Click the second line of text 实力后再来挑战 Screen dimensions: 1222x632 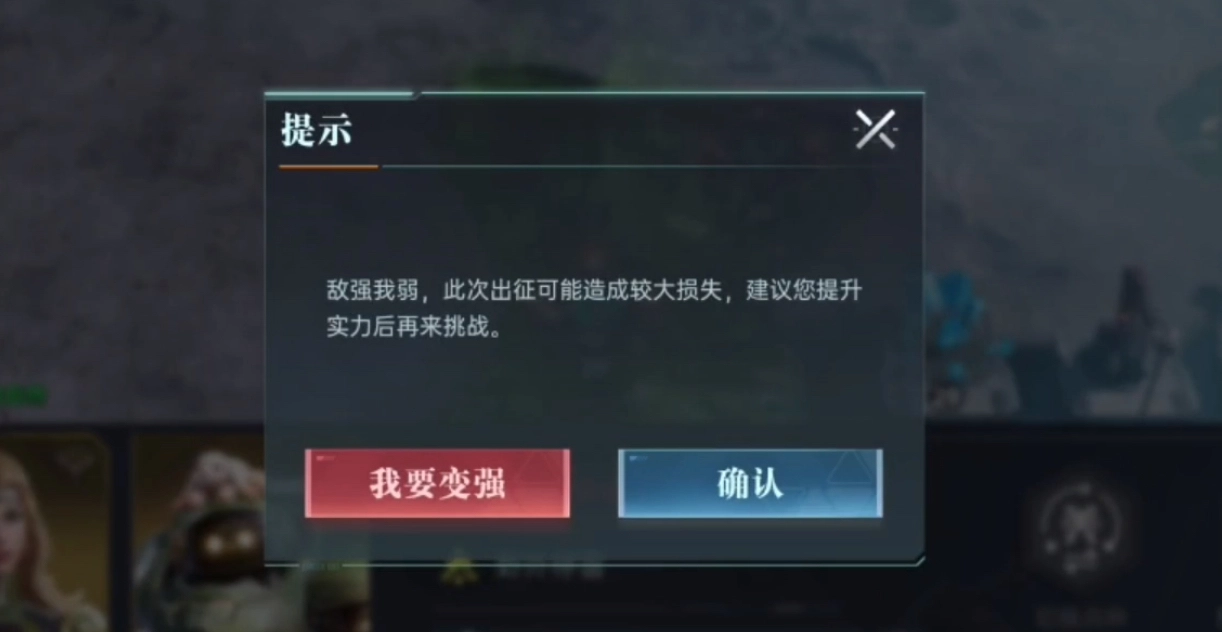414,327
